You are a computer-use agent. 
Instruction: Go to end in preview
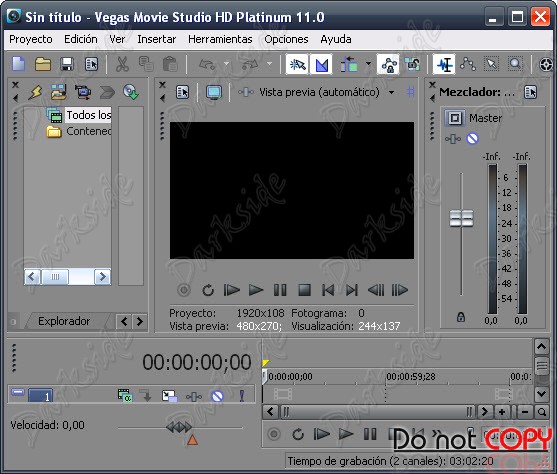point(352,290)
